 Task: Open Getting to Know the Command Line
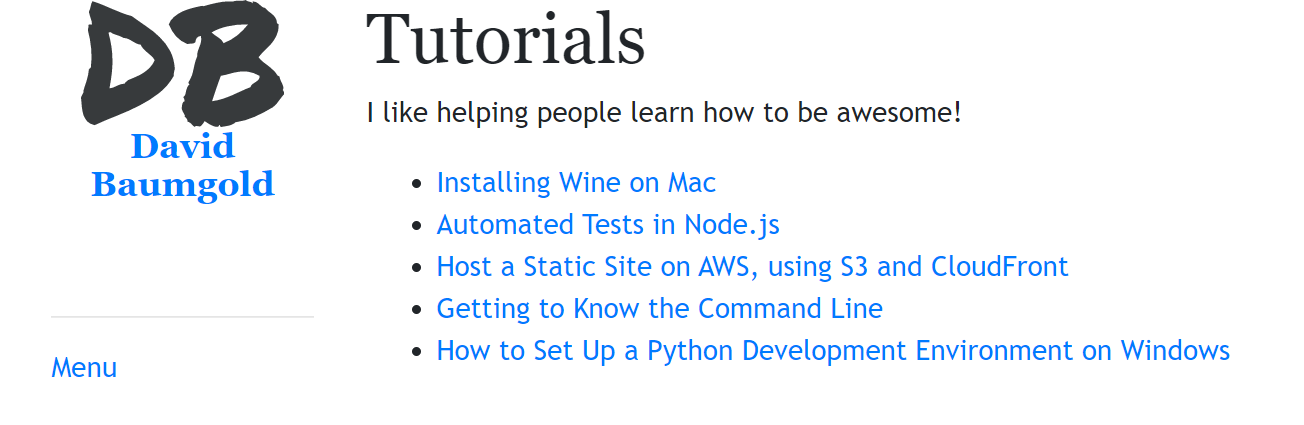[x=659, y=309]
